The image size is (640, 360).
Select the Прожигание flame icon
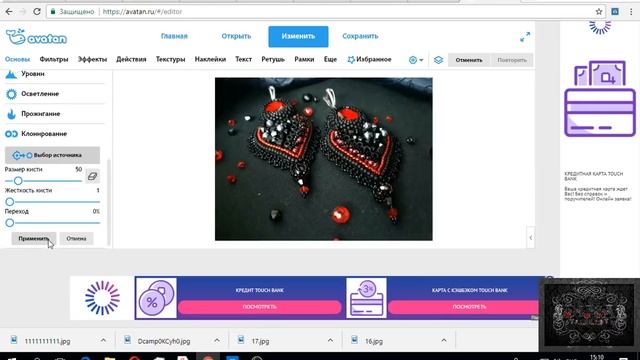tap(11, 114)
